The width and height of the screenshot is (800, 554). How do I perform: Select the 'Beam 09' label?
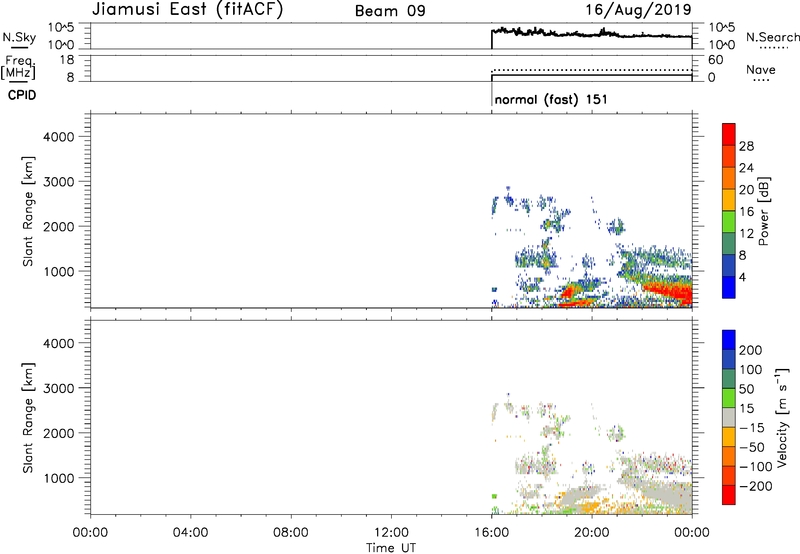(x=390, y=11)
